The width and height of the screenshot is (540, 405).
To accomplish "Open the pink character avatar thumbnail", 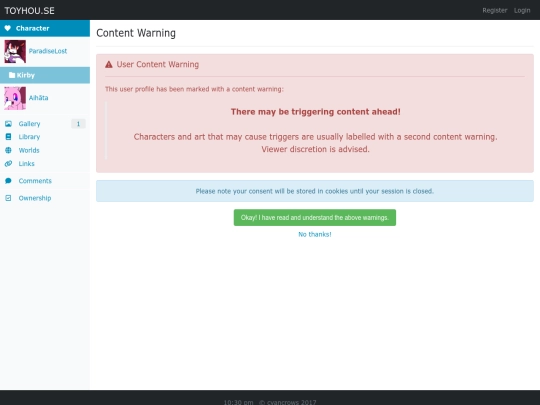I will (15, 98).
